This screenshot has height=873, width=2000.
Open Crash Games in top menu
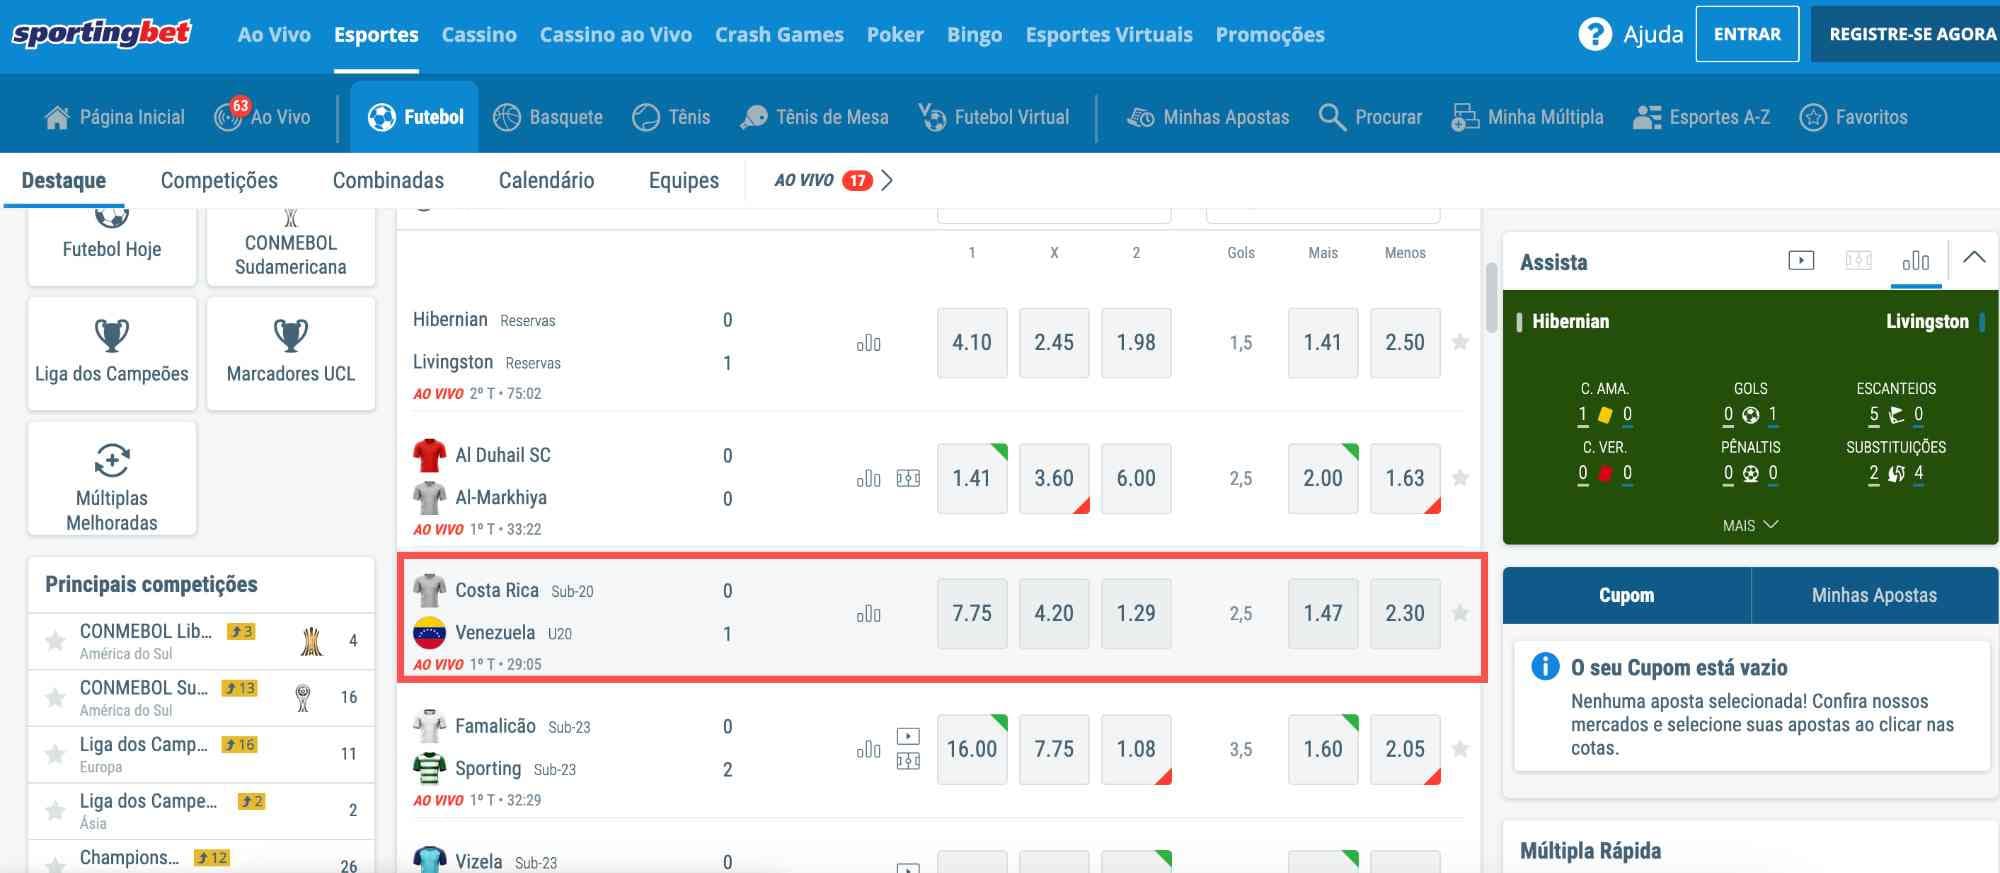[779, 35]
